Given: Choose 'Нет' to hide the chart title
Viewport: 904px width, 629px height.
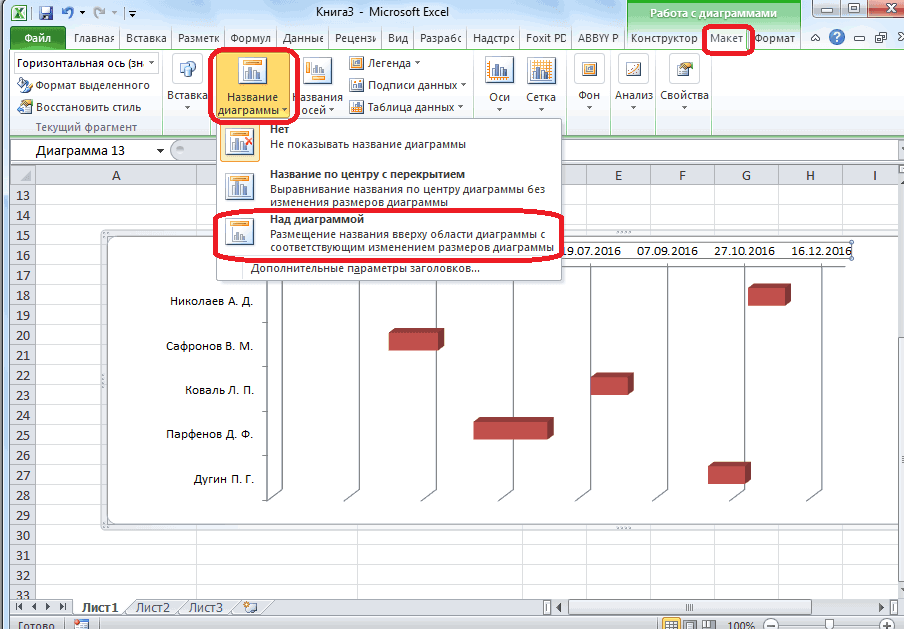Looking at the screenshot, I should click(x=368, y=138).
